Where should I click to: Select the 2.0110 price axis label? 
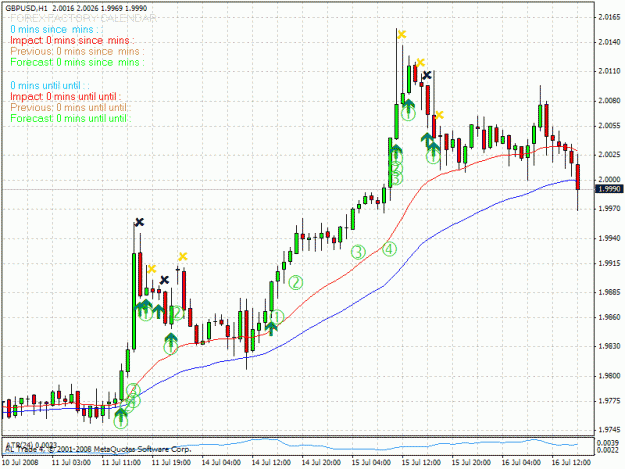coord(609,71)
